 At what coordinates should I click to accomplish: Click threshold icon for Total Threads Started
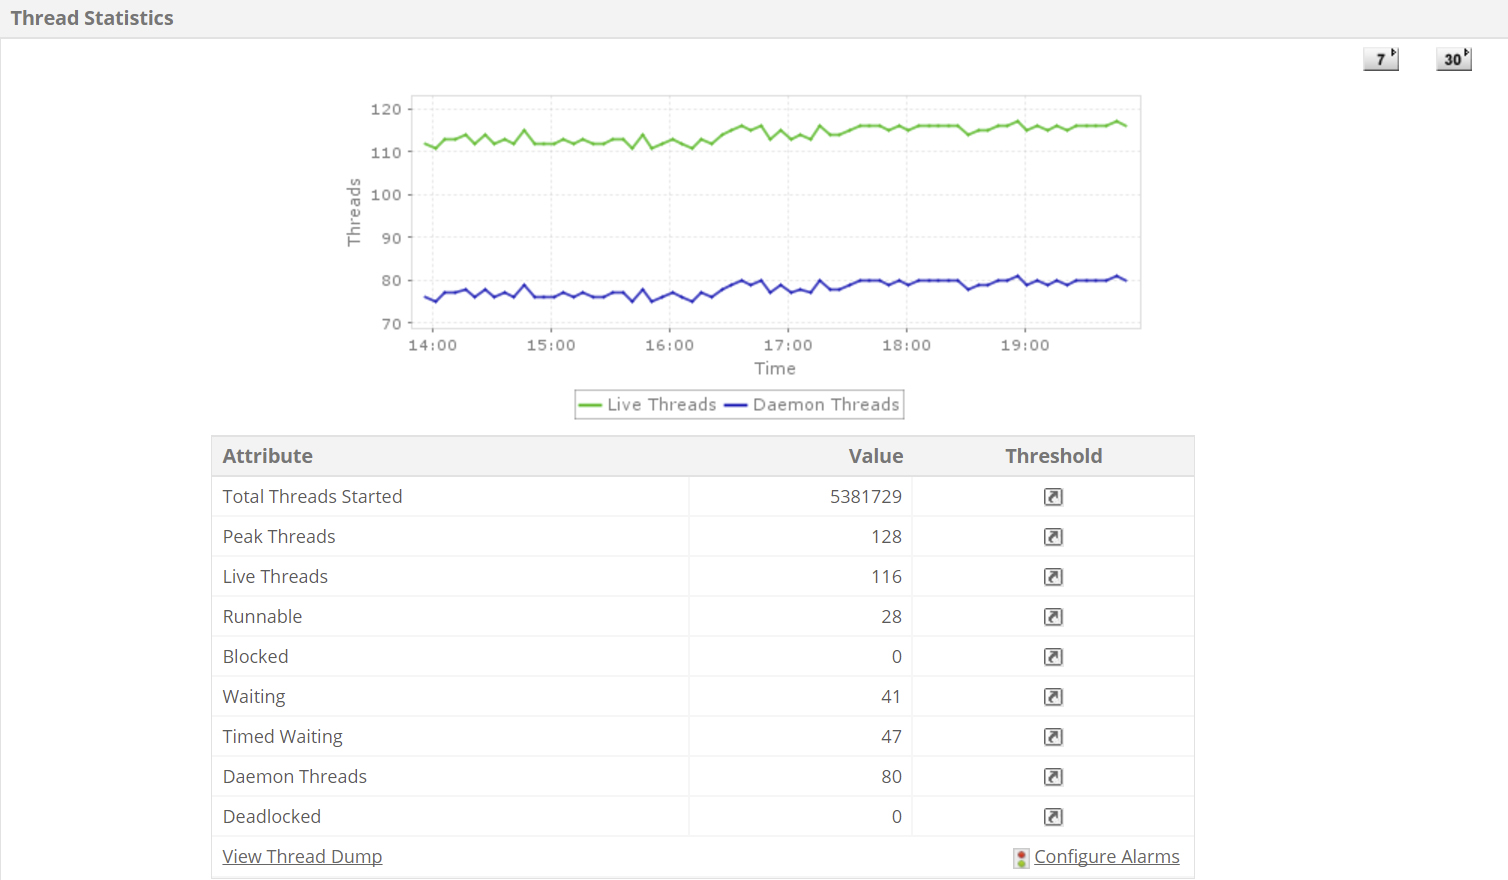[1053, 497]
